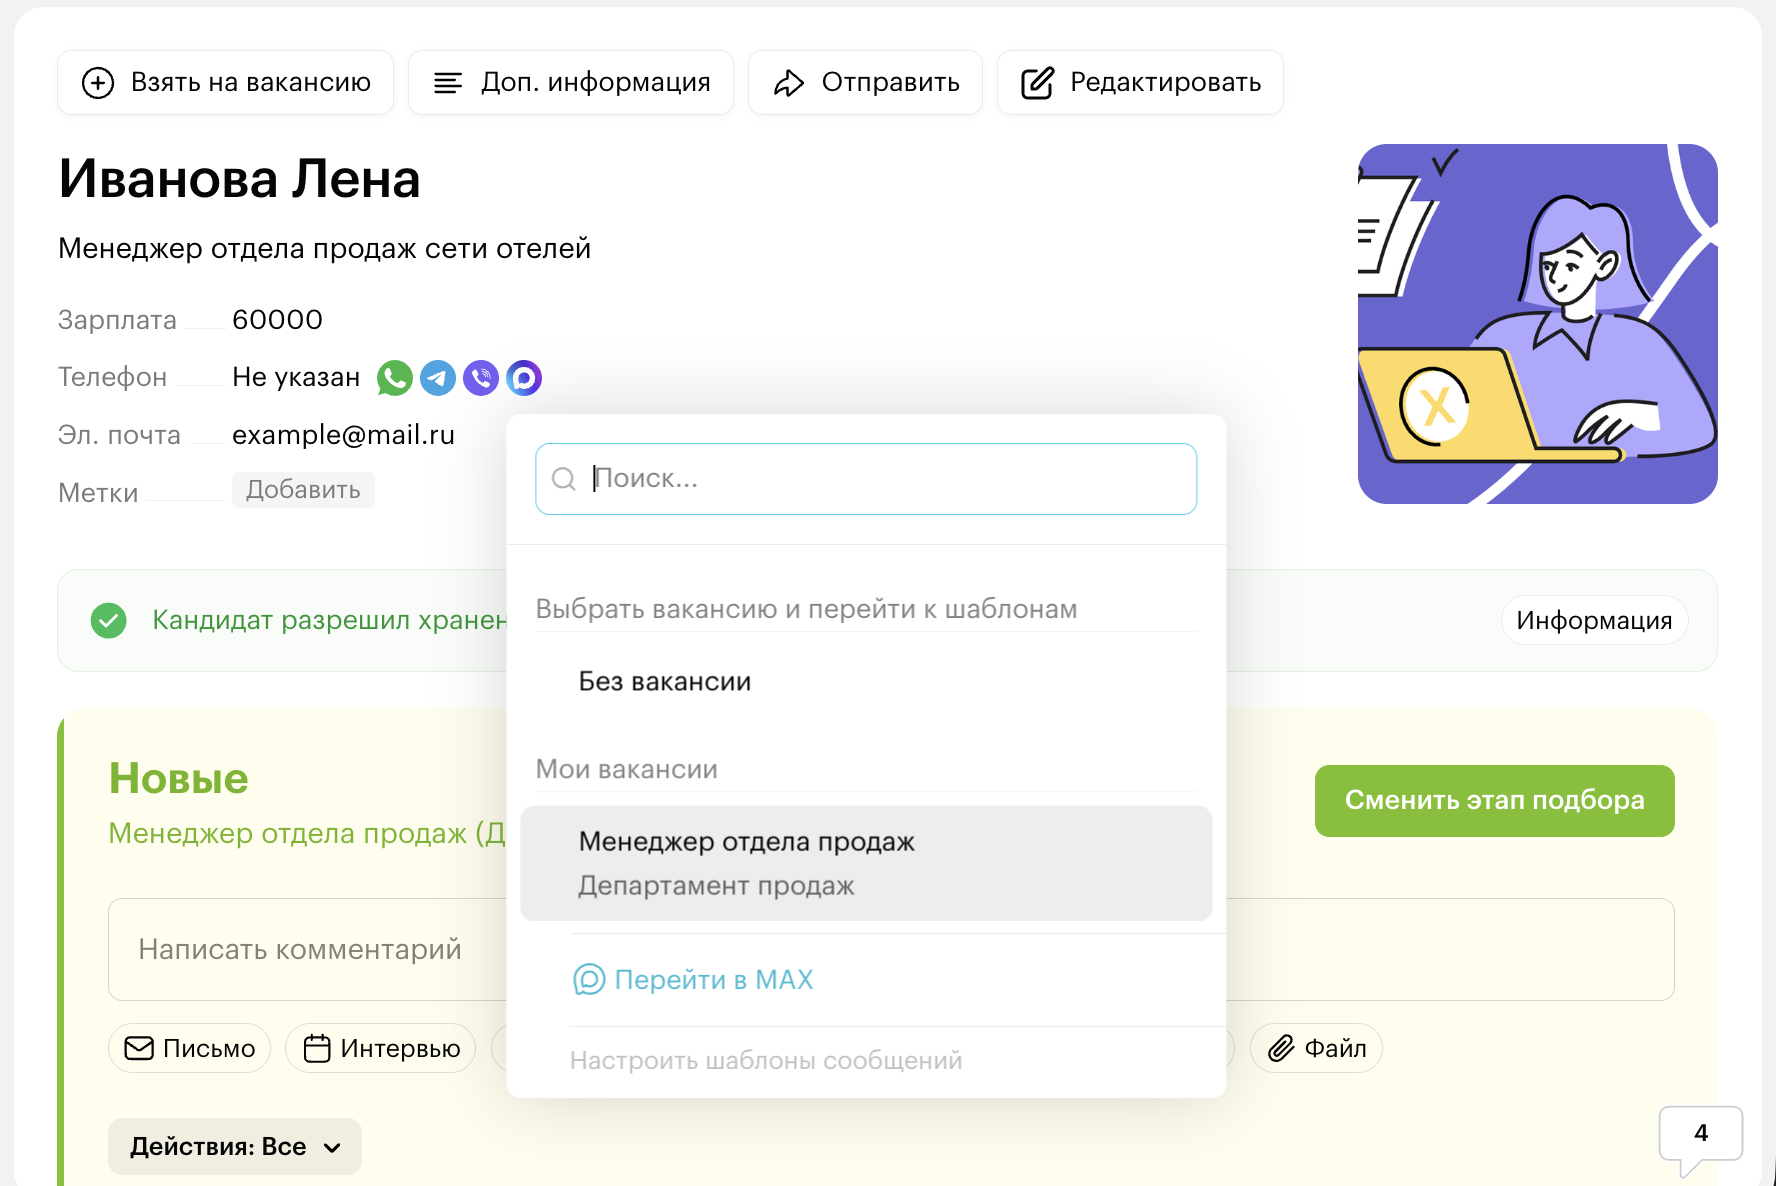Open Telegram messenger icon
The width and height of the screenshot is (1776, 1186).
click(438, 378)
